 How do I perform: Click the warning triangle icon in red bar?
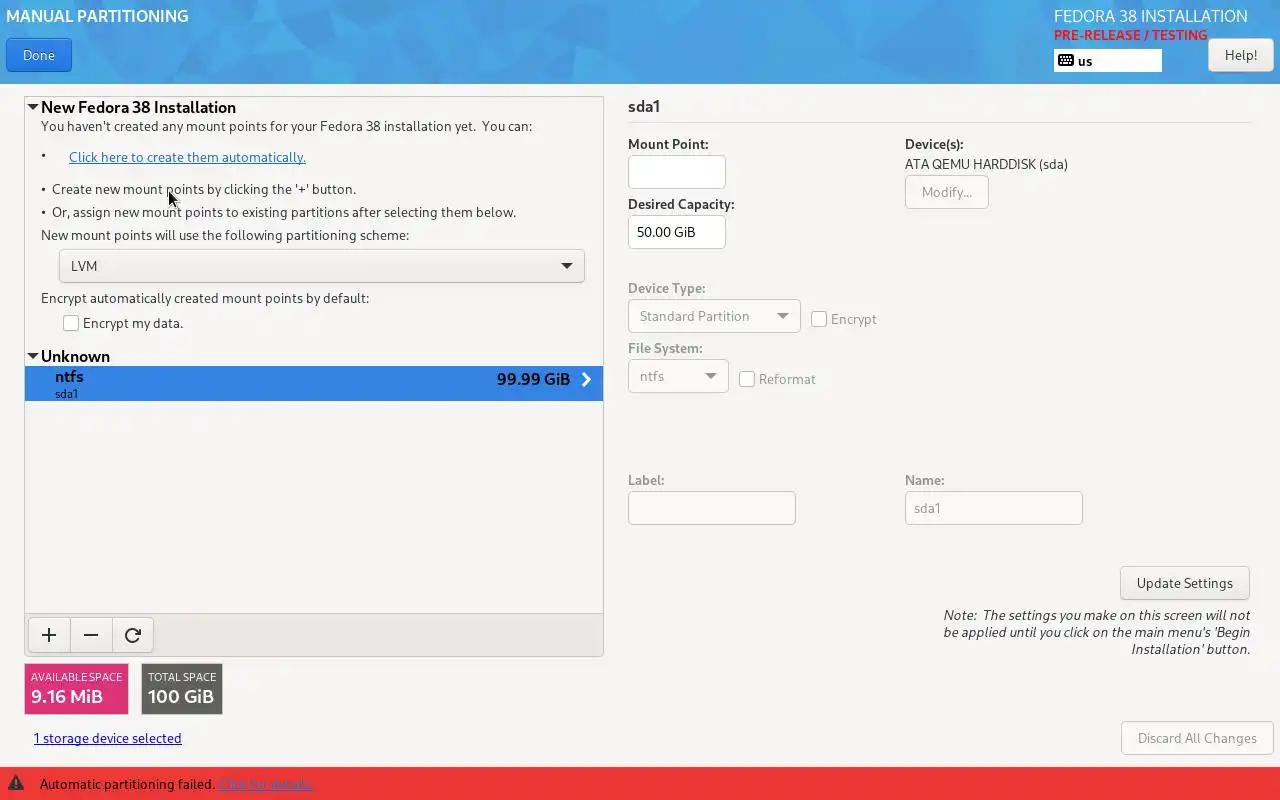[16, 784]
